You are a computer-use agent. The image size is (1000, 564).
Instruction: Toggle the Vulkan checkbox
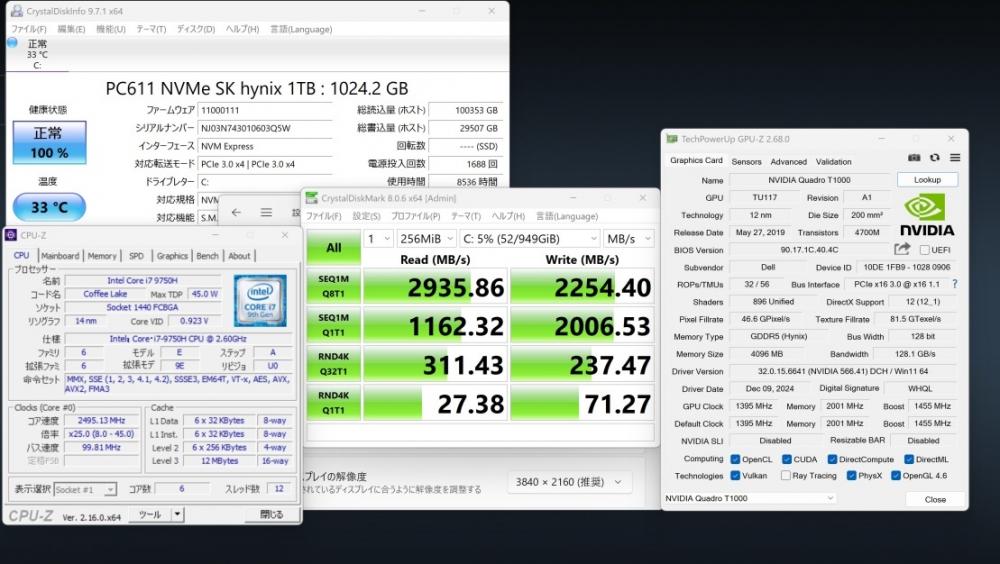pos(735,475)
